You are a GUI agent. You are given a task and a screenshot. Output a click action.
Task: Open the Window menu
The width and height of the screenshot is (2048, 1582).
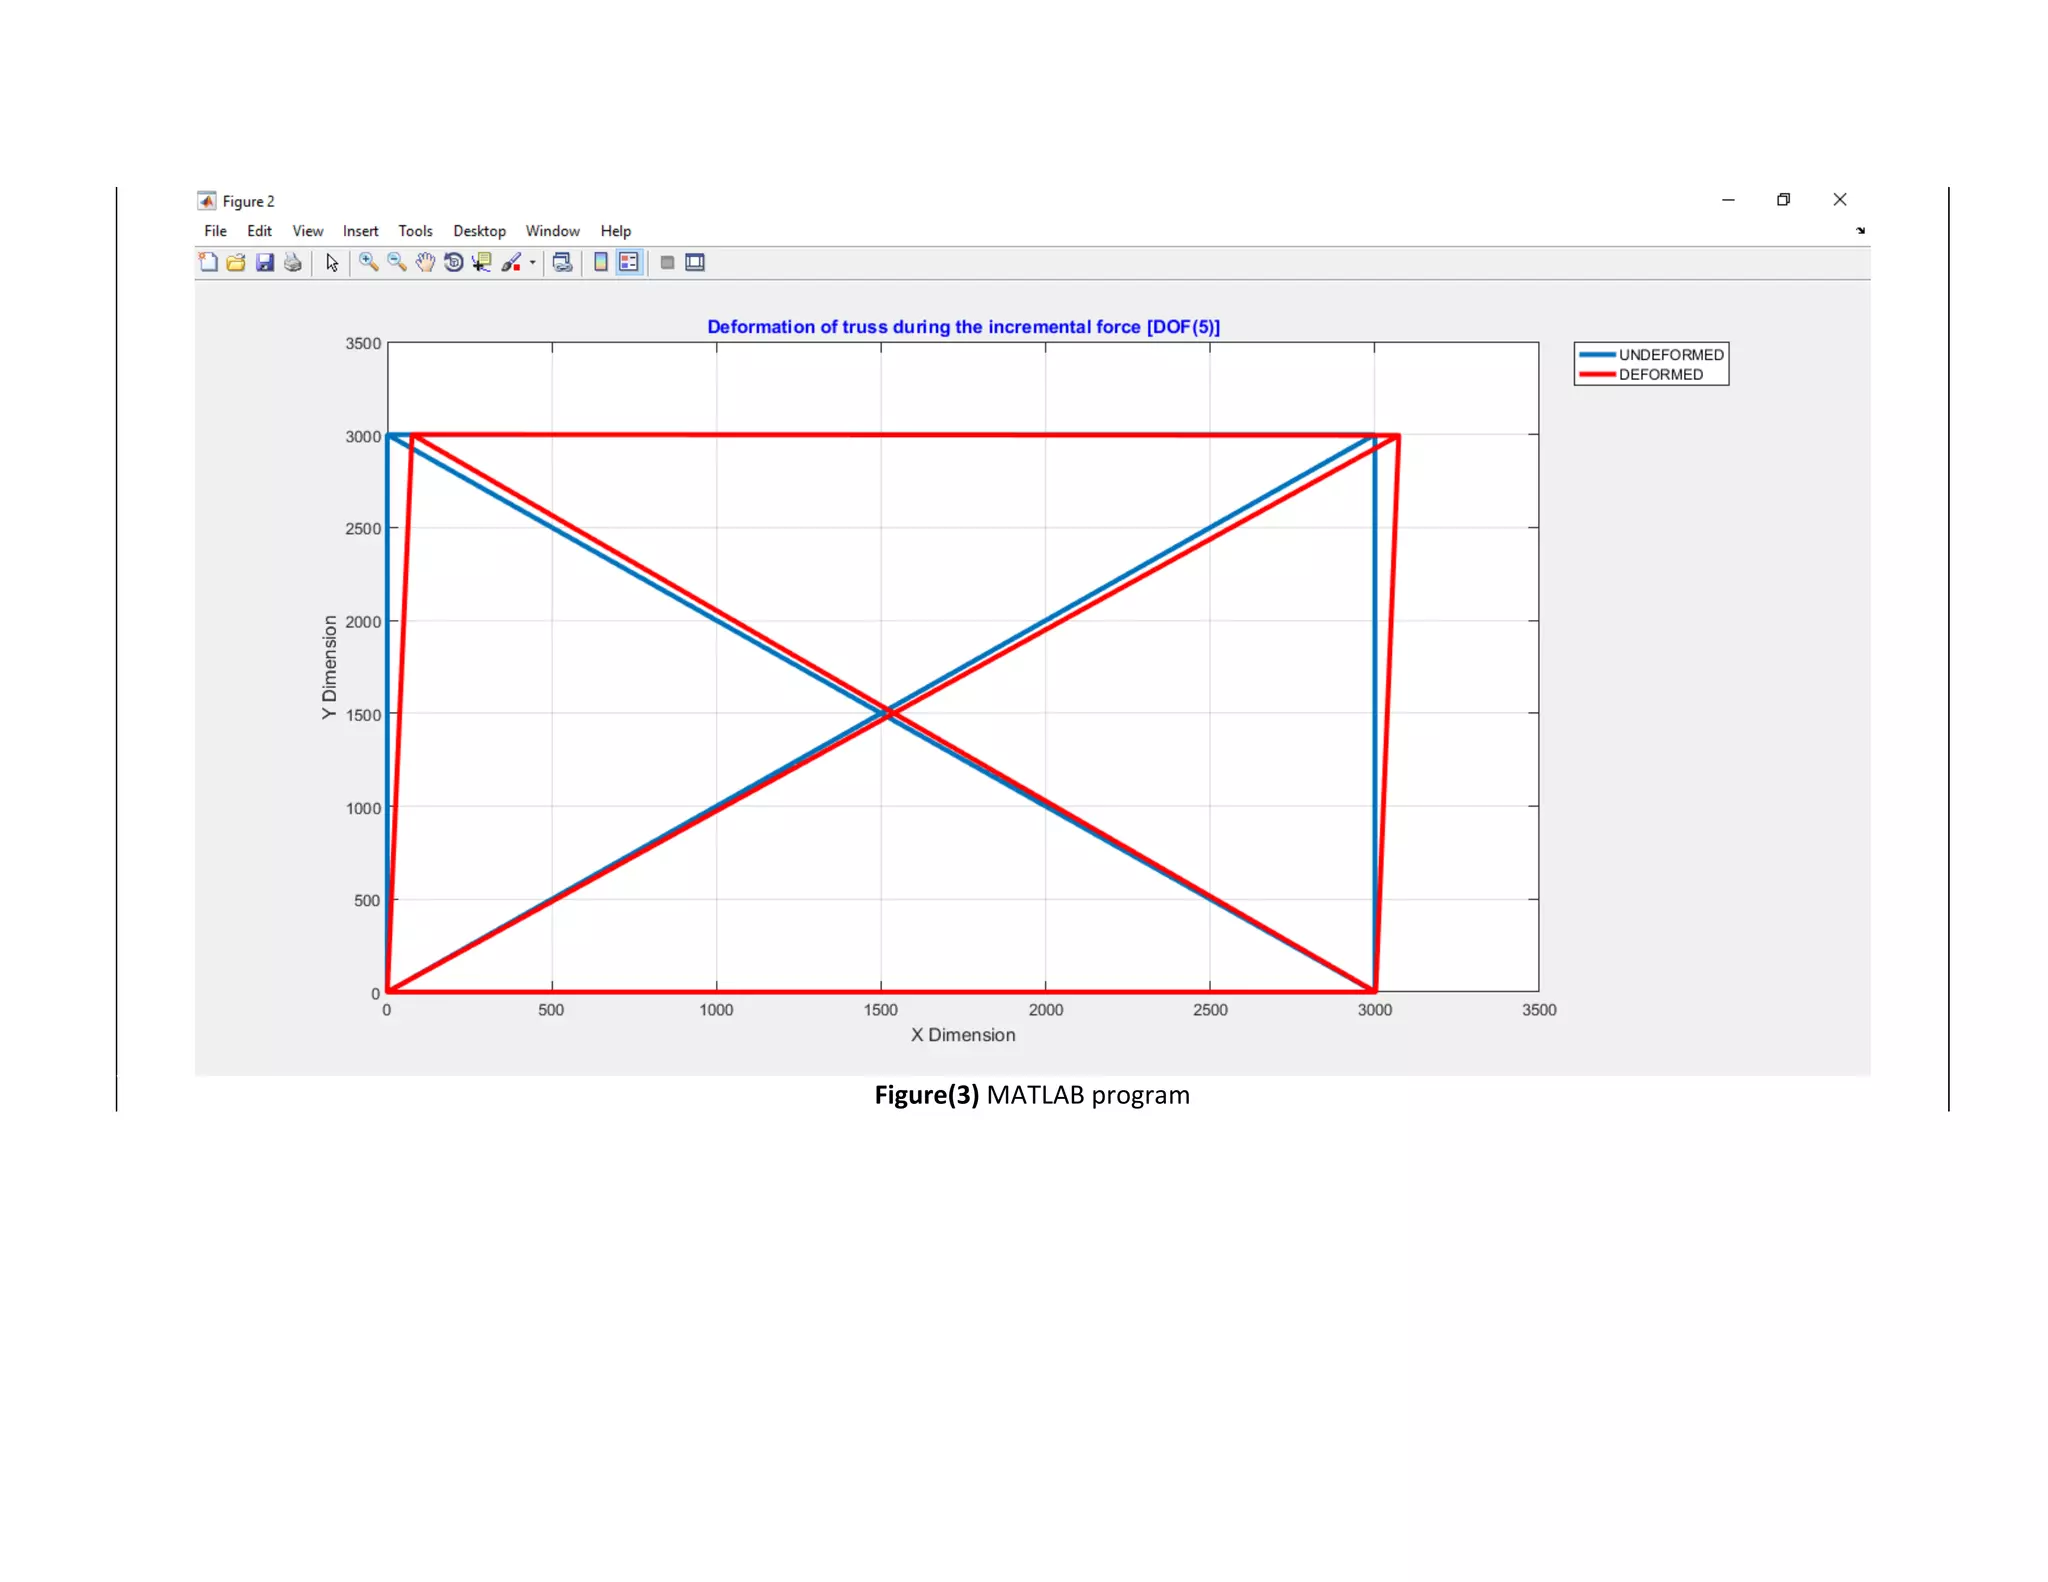pos(552,231)
